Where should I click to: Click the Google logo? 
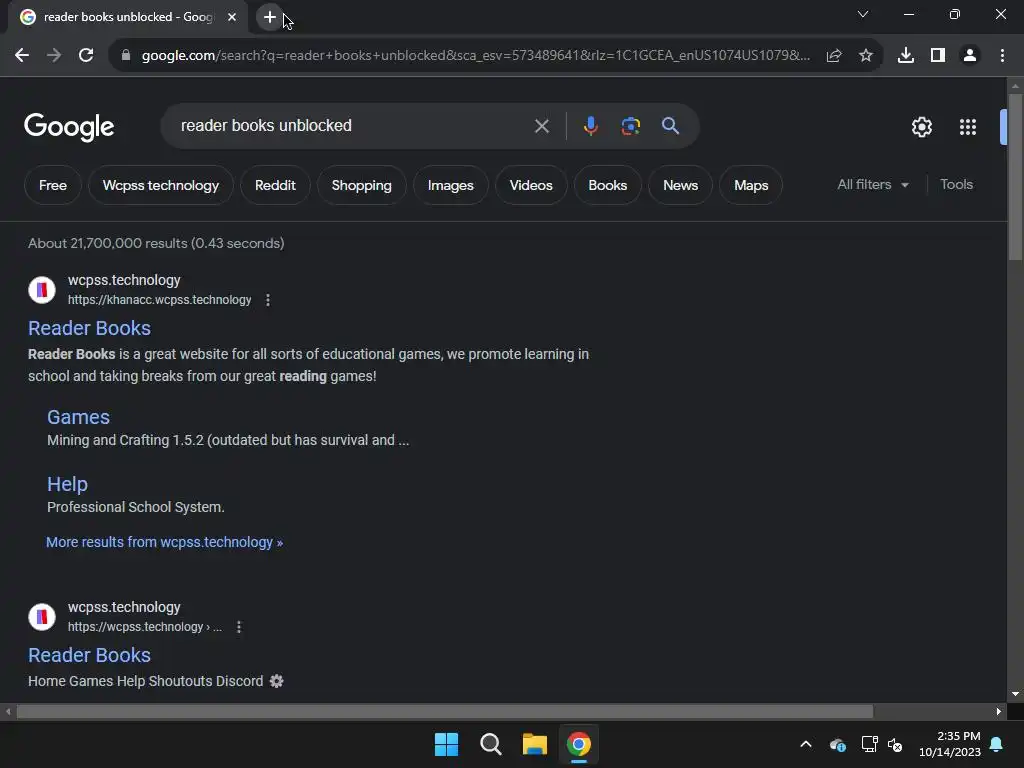[x=69, y=127]
